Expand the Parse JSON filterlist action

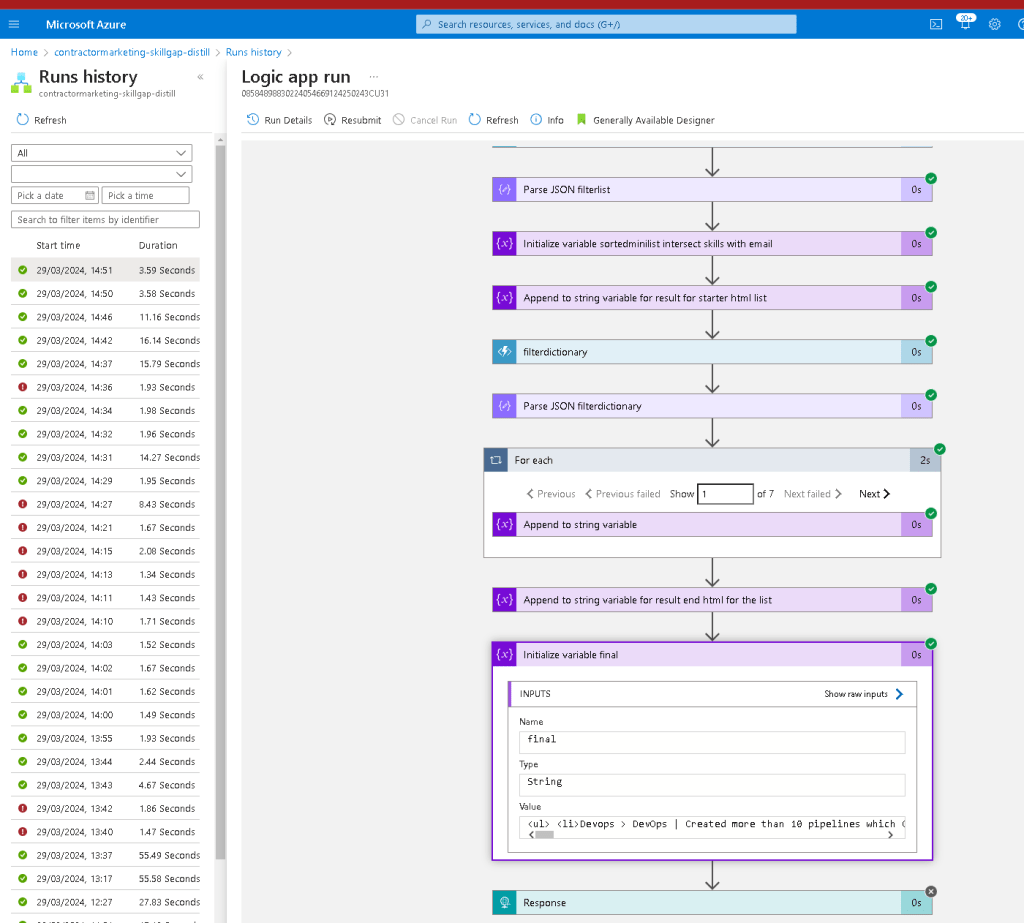pos(712,189)
